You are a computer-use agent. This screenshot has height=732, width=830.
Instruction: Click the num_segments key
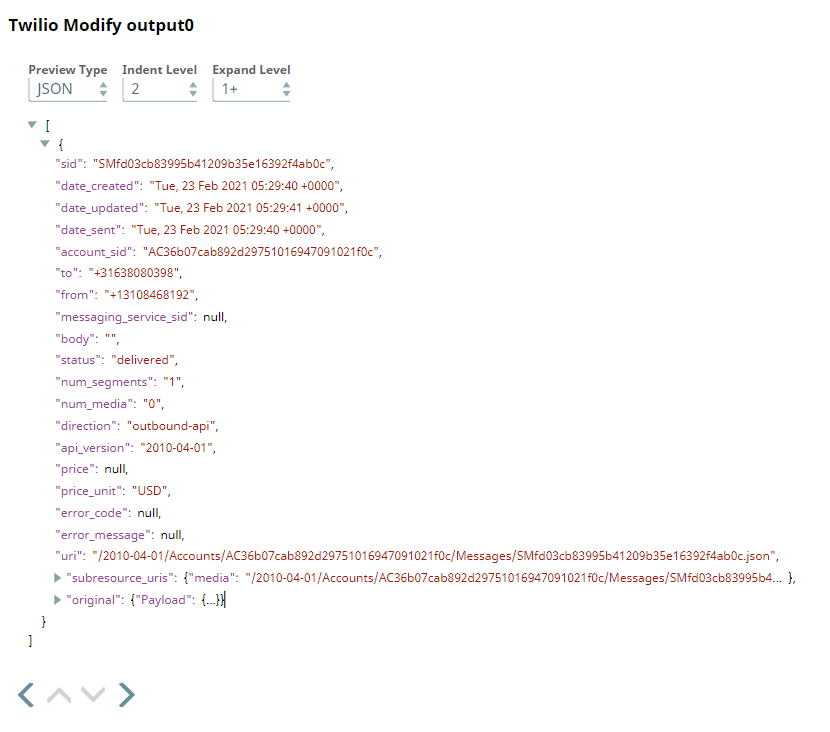(x=105, y=382)
